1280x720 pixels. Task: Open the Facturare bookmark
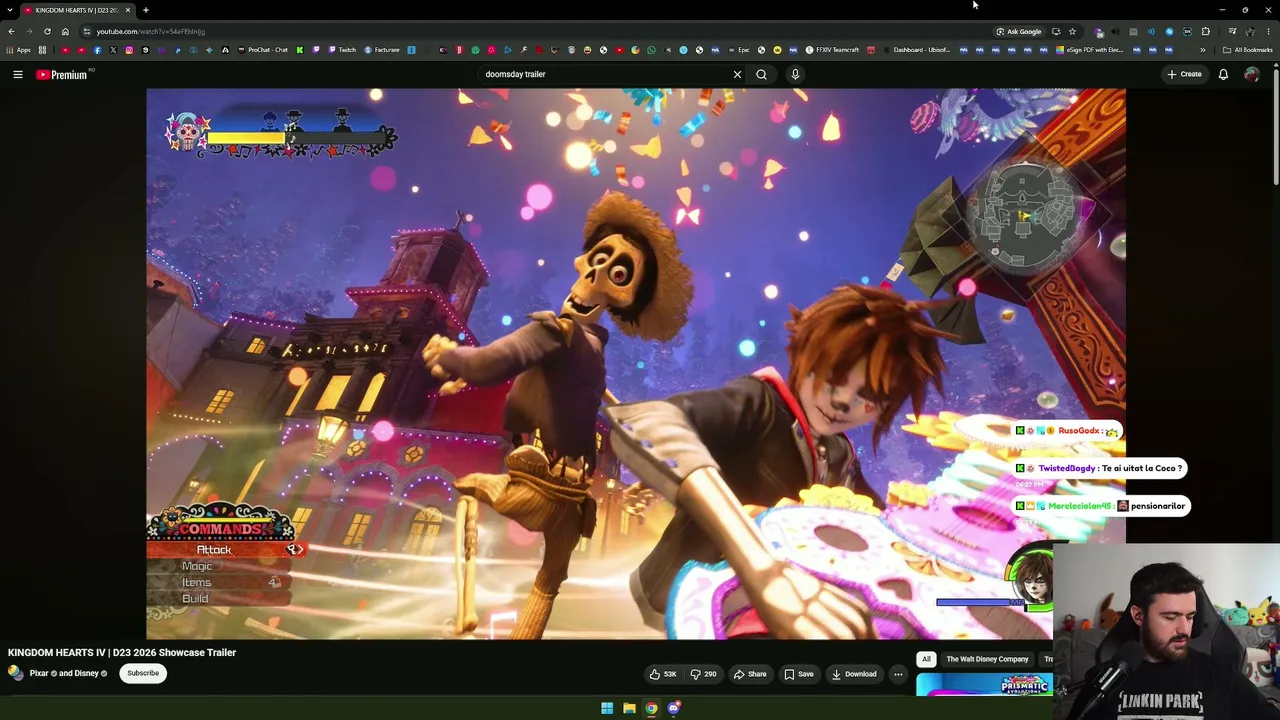point(382,50)
